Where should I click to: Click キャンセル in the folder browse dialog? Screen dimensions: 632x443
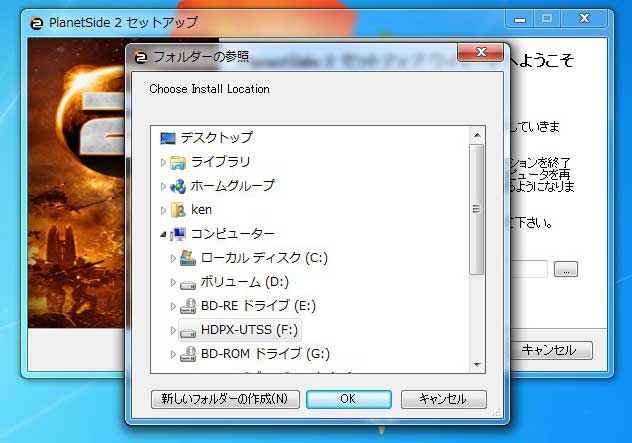pyautogui.click(x=443, y=399)
